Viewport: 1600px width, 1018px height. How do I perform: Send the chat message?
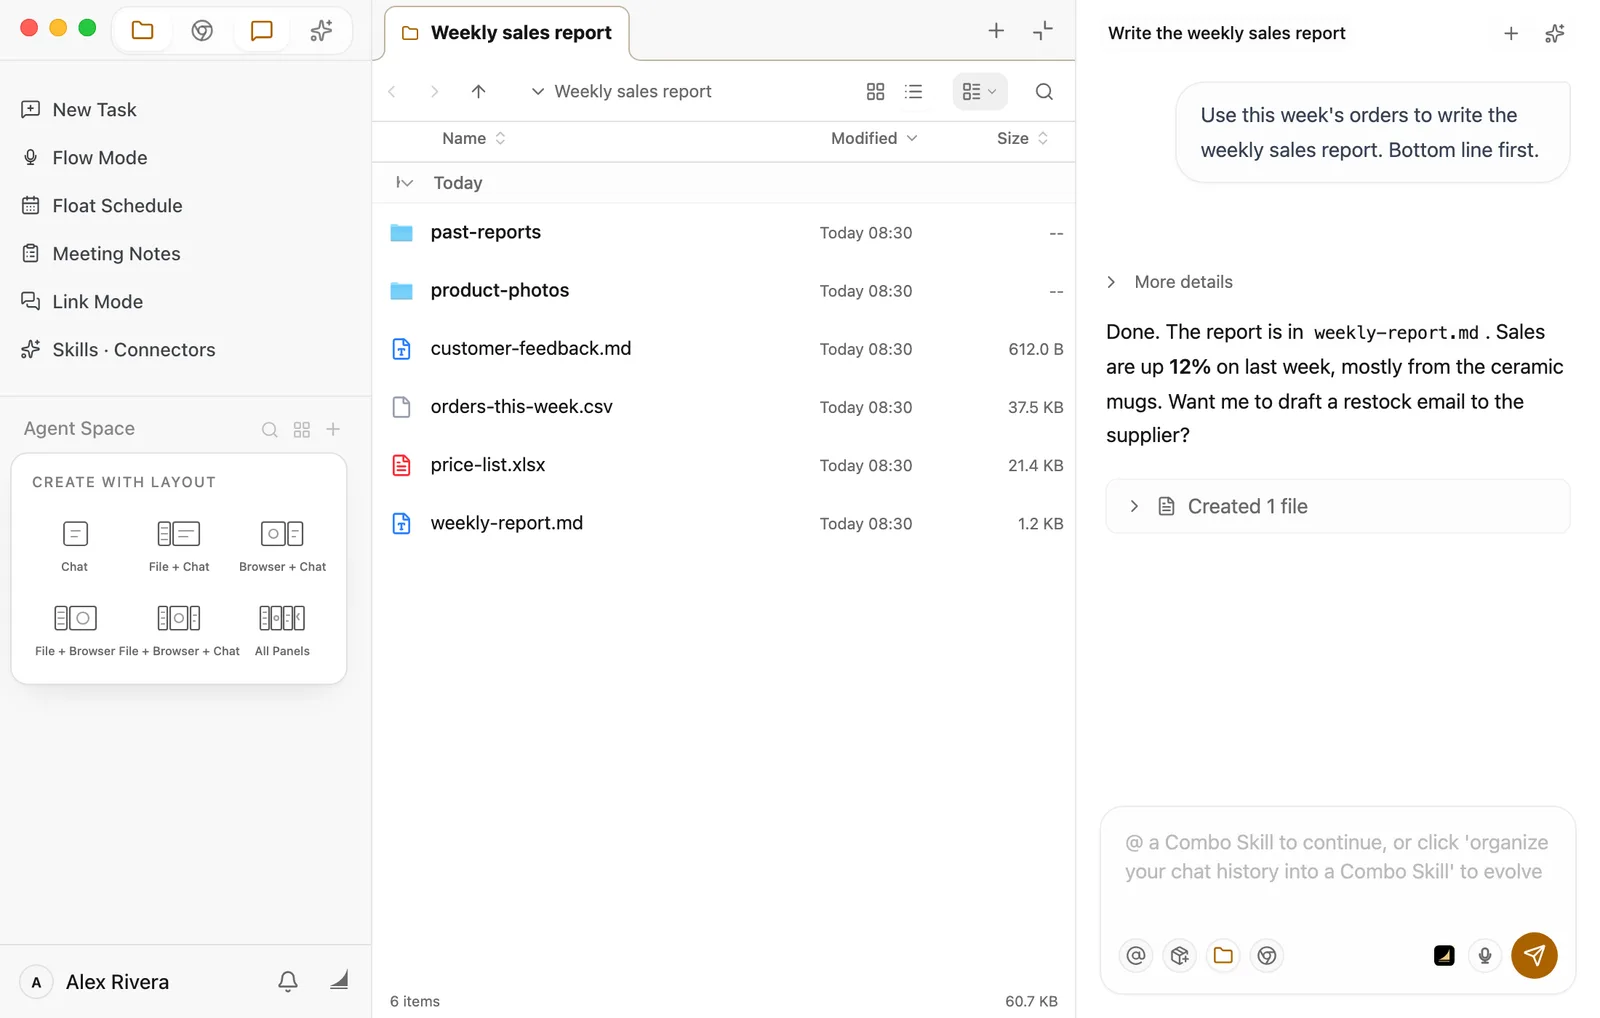pyautogui.click(x=1534, y=955)
